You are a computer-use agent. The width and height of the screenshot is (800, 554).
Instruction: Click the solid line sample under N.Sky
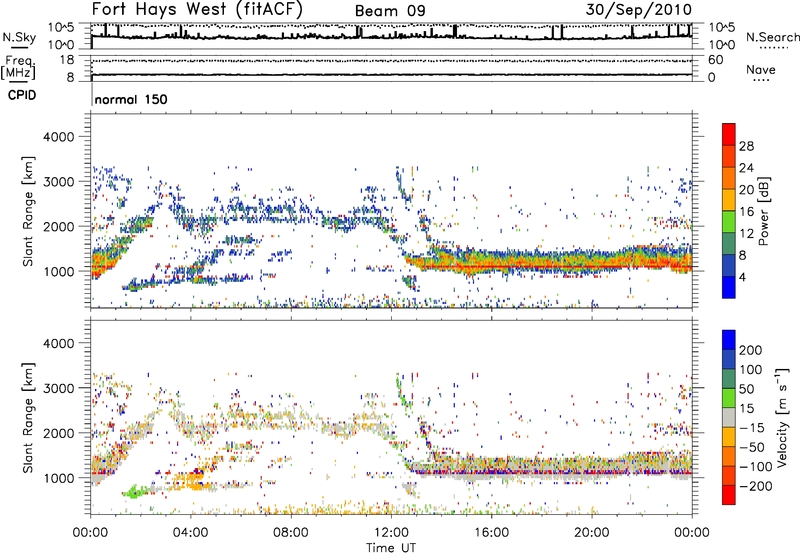pyautogui.click(x=19, y=47)
